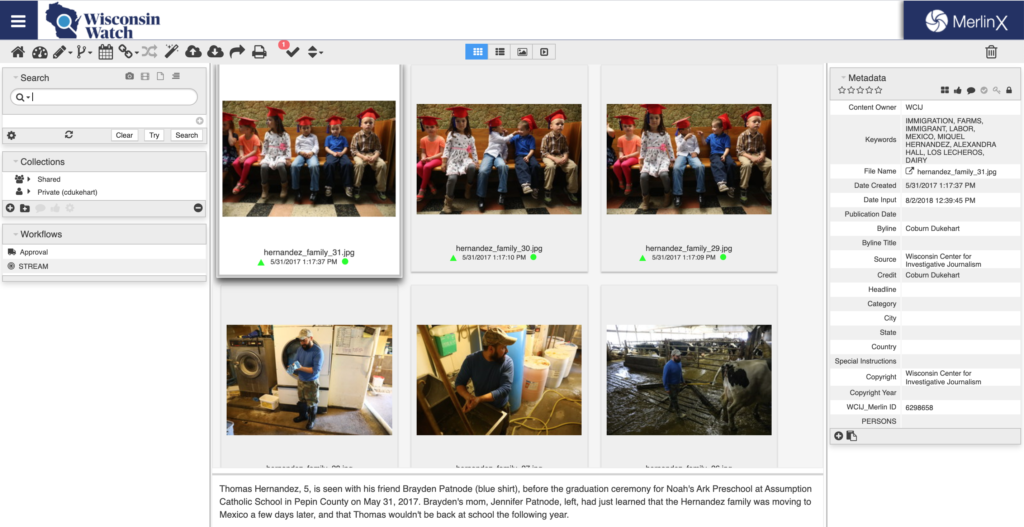
Task: Toggle the photo camera search filter
Action: point(129,76)
